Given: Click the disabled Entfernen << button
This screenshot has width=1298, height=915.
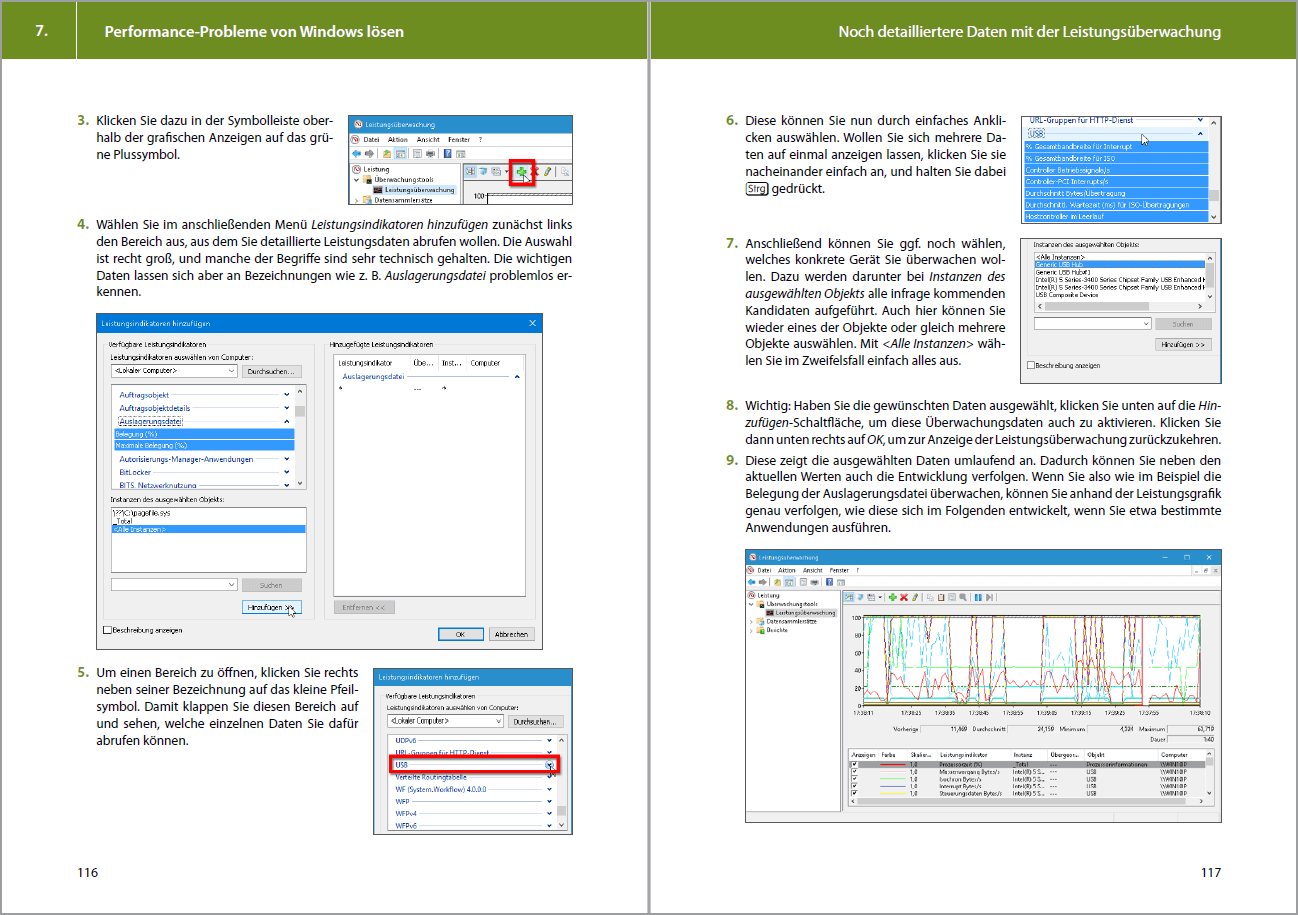Looking at the screenshot, I should pyautogui.click(x=368, y=607).
